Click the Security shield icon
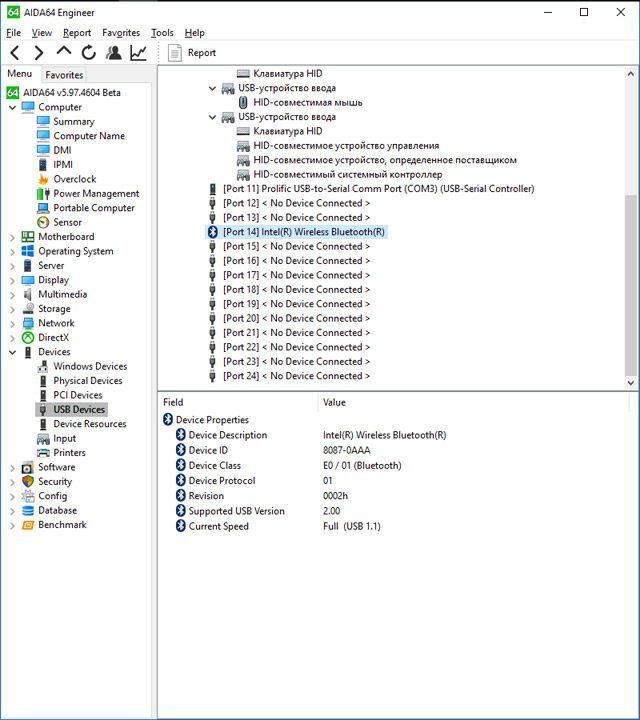The image size is (640, 720). point(28,482)
